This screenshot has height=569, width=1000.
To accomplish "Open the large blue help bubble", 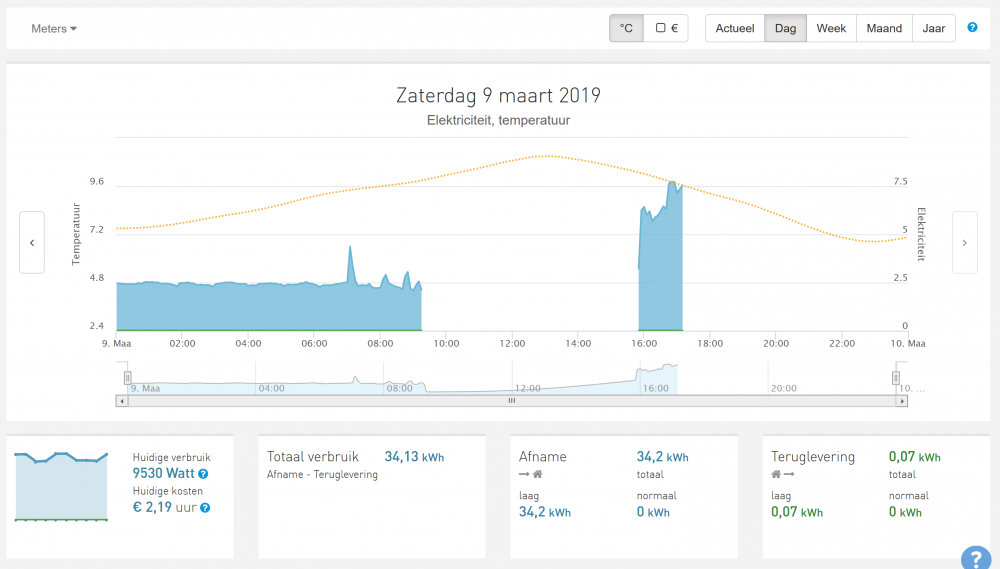I will point(975,558).
